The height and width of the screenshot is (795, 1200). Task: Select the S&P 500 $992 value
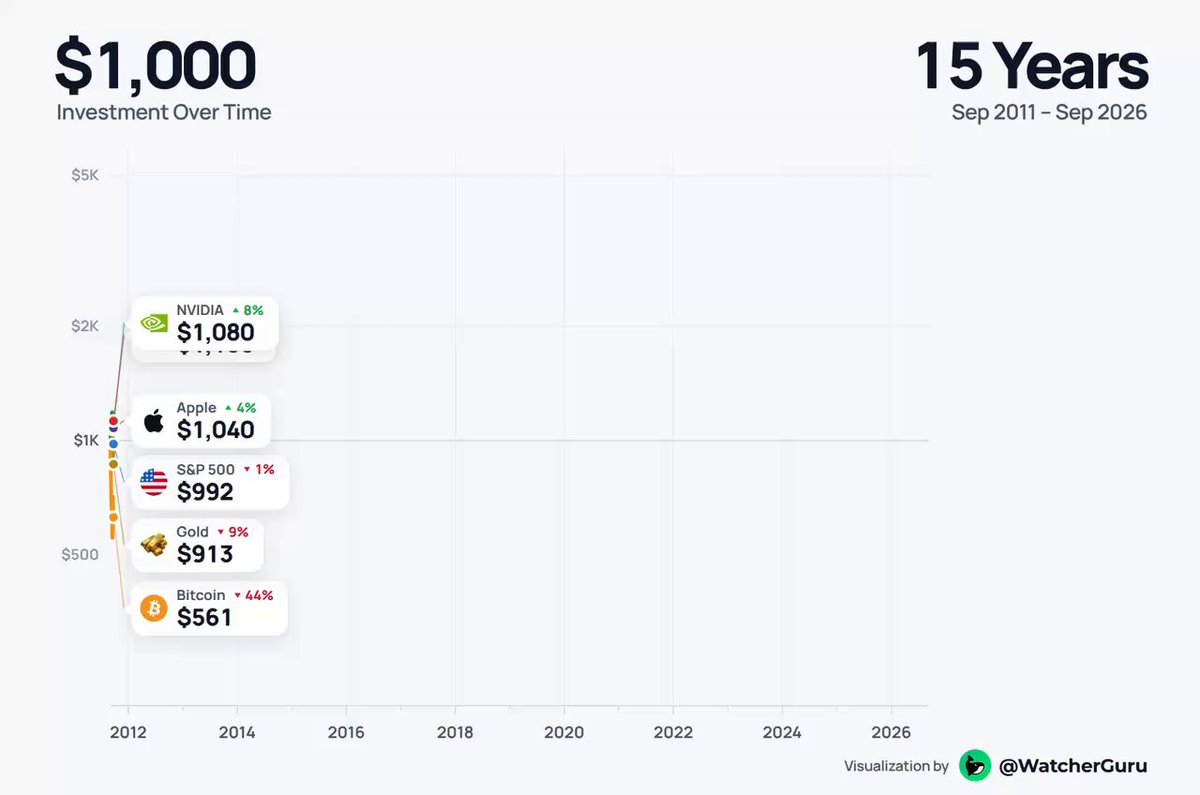tap(205, 492)
